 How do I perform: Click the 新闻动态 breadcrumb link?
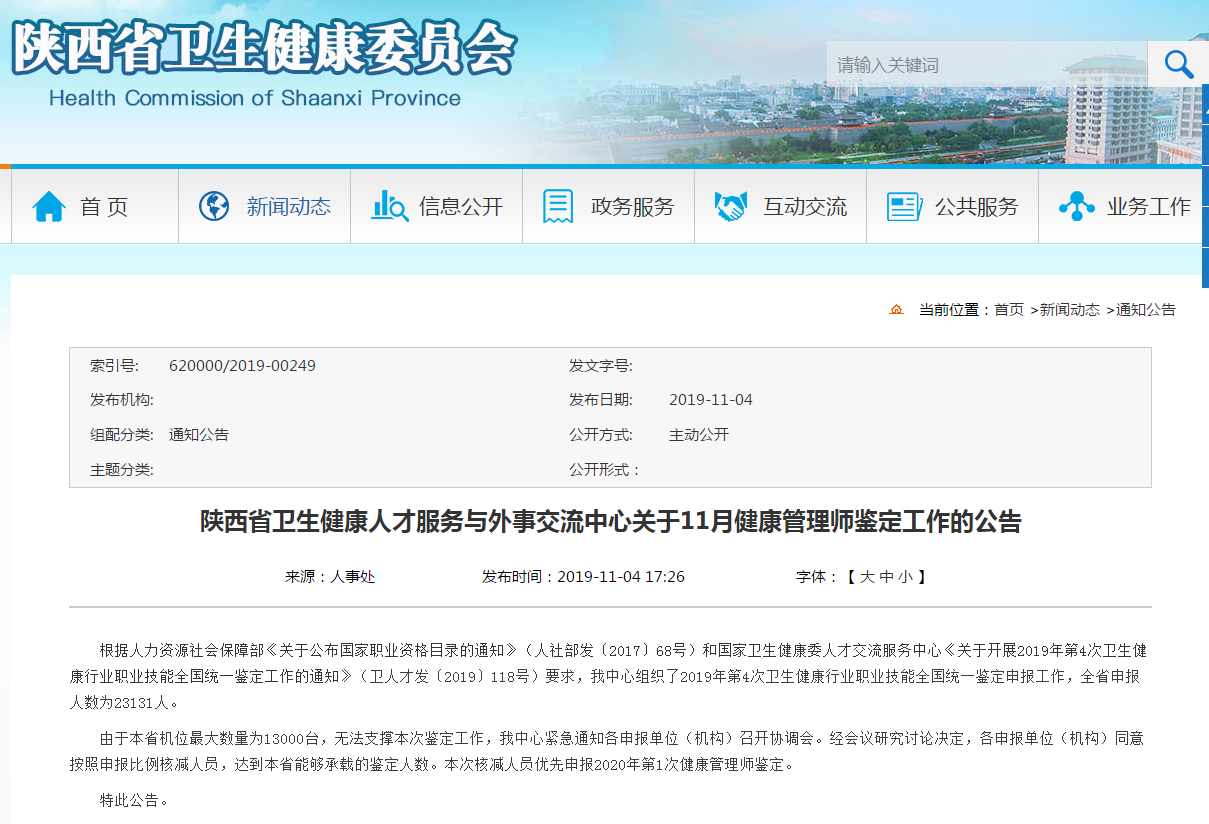(x=1069, y=310)
